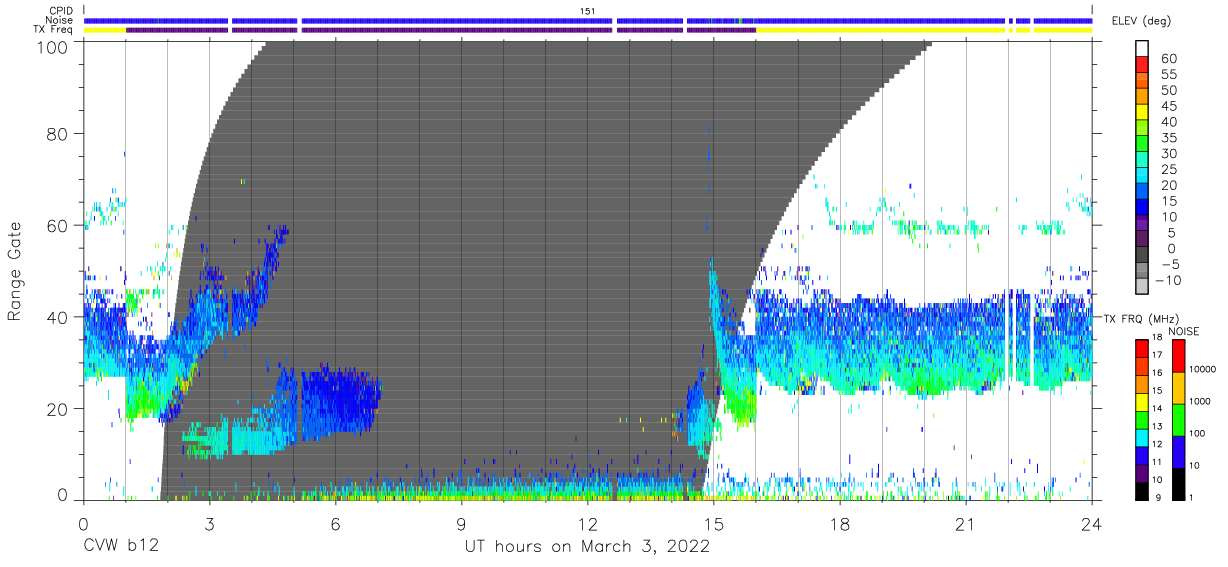Click the 'CVW b12' radar beam label
Screen dimensions: 1228x567
coord(119,547)
